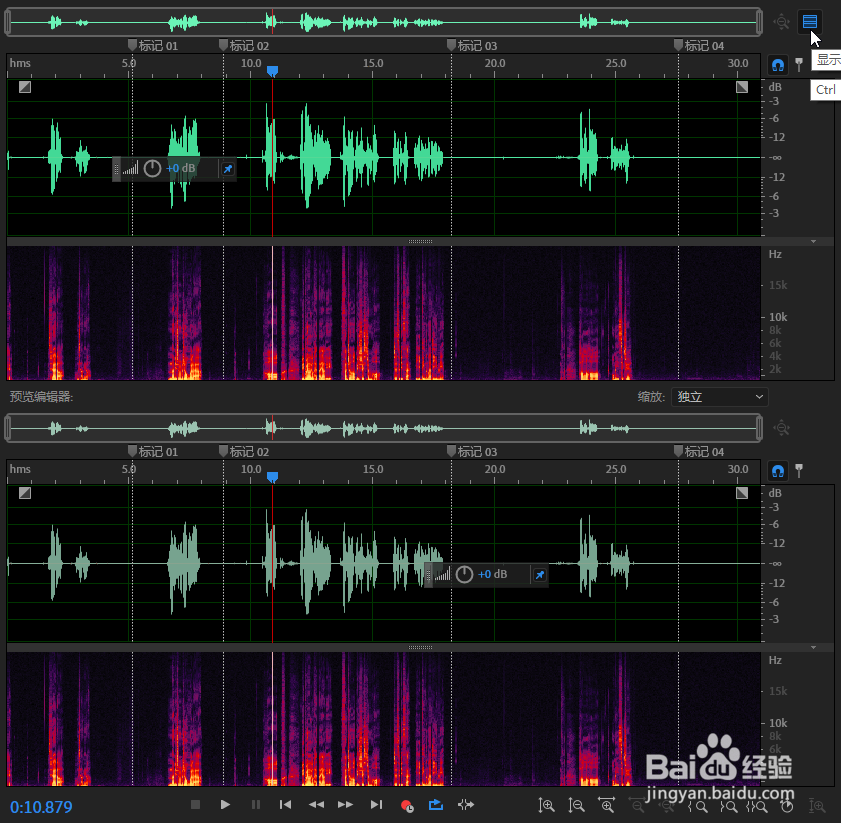841x823 pixels.
Task: Select marker 标记 01 in preview editor
Action: [153, 452]
